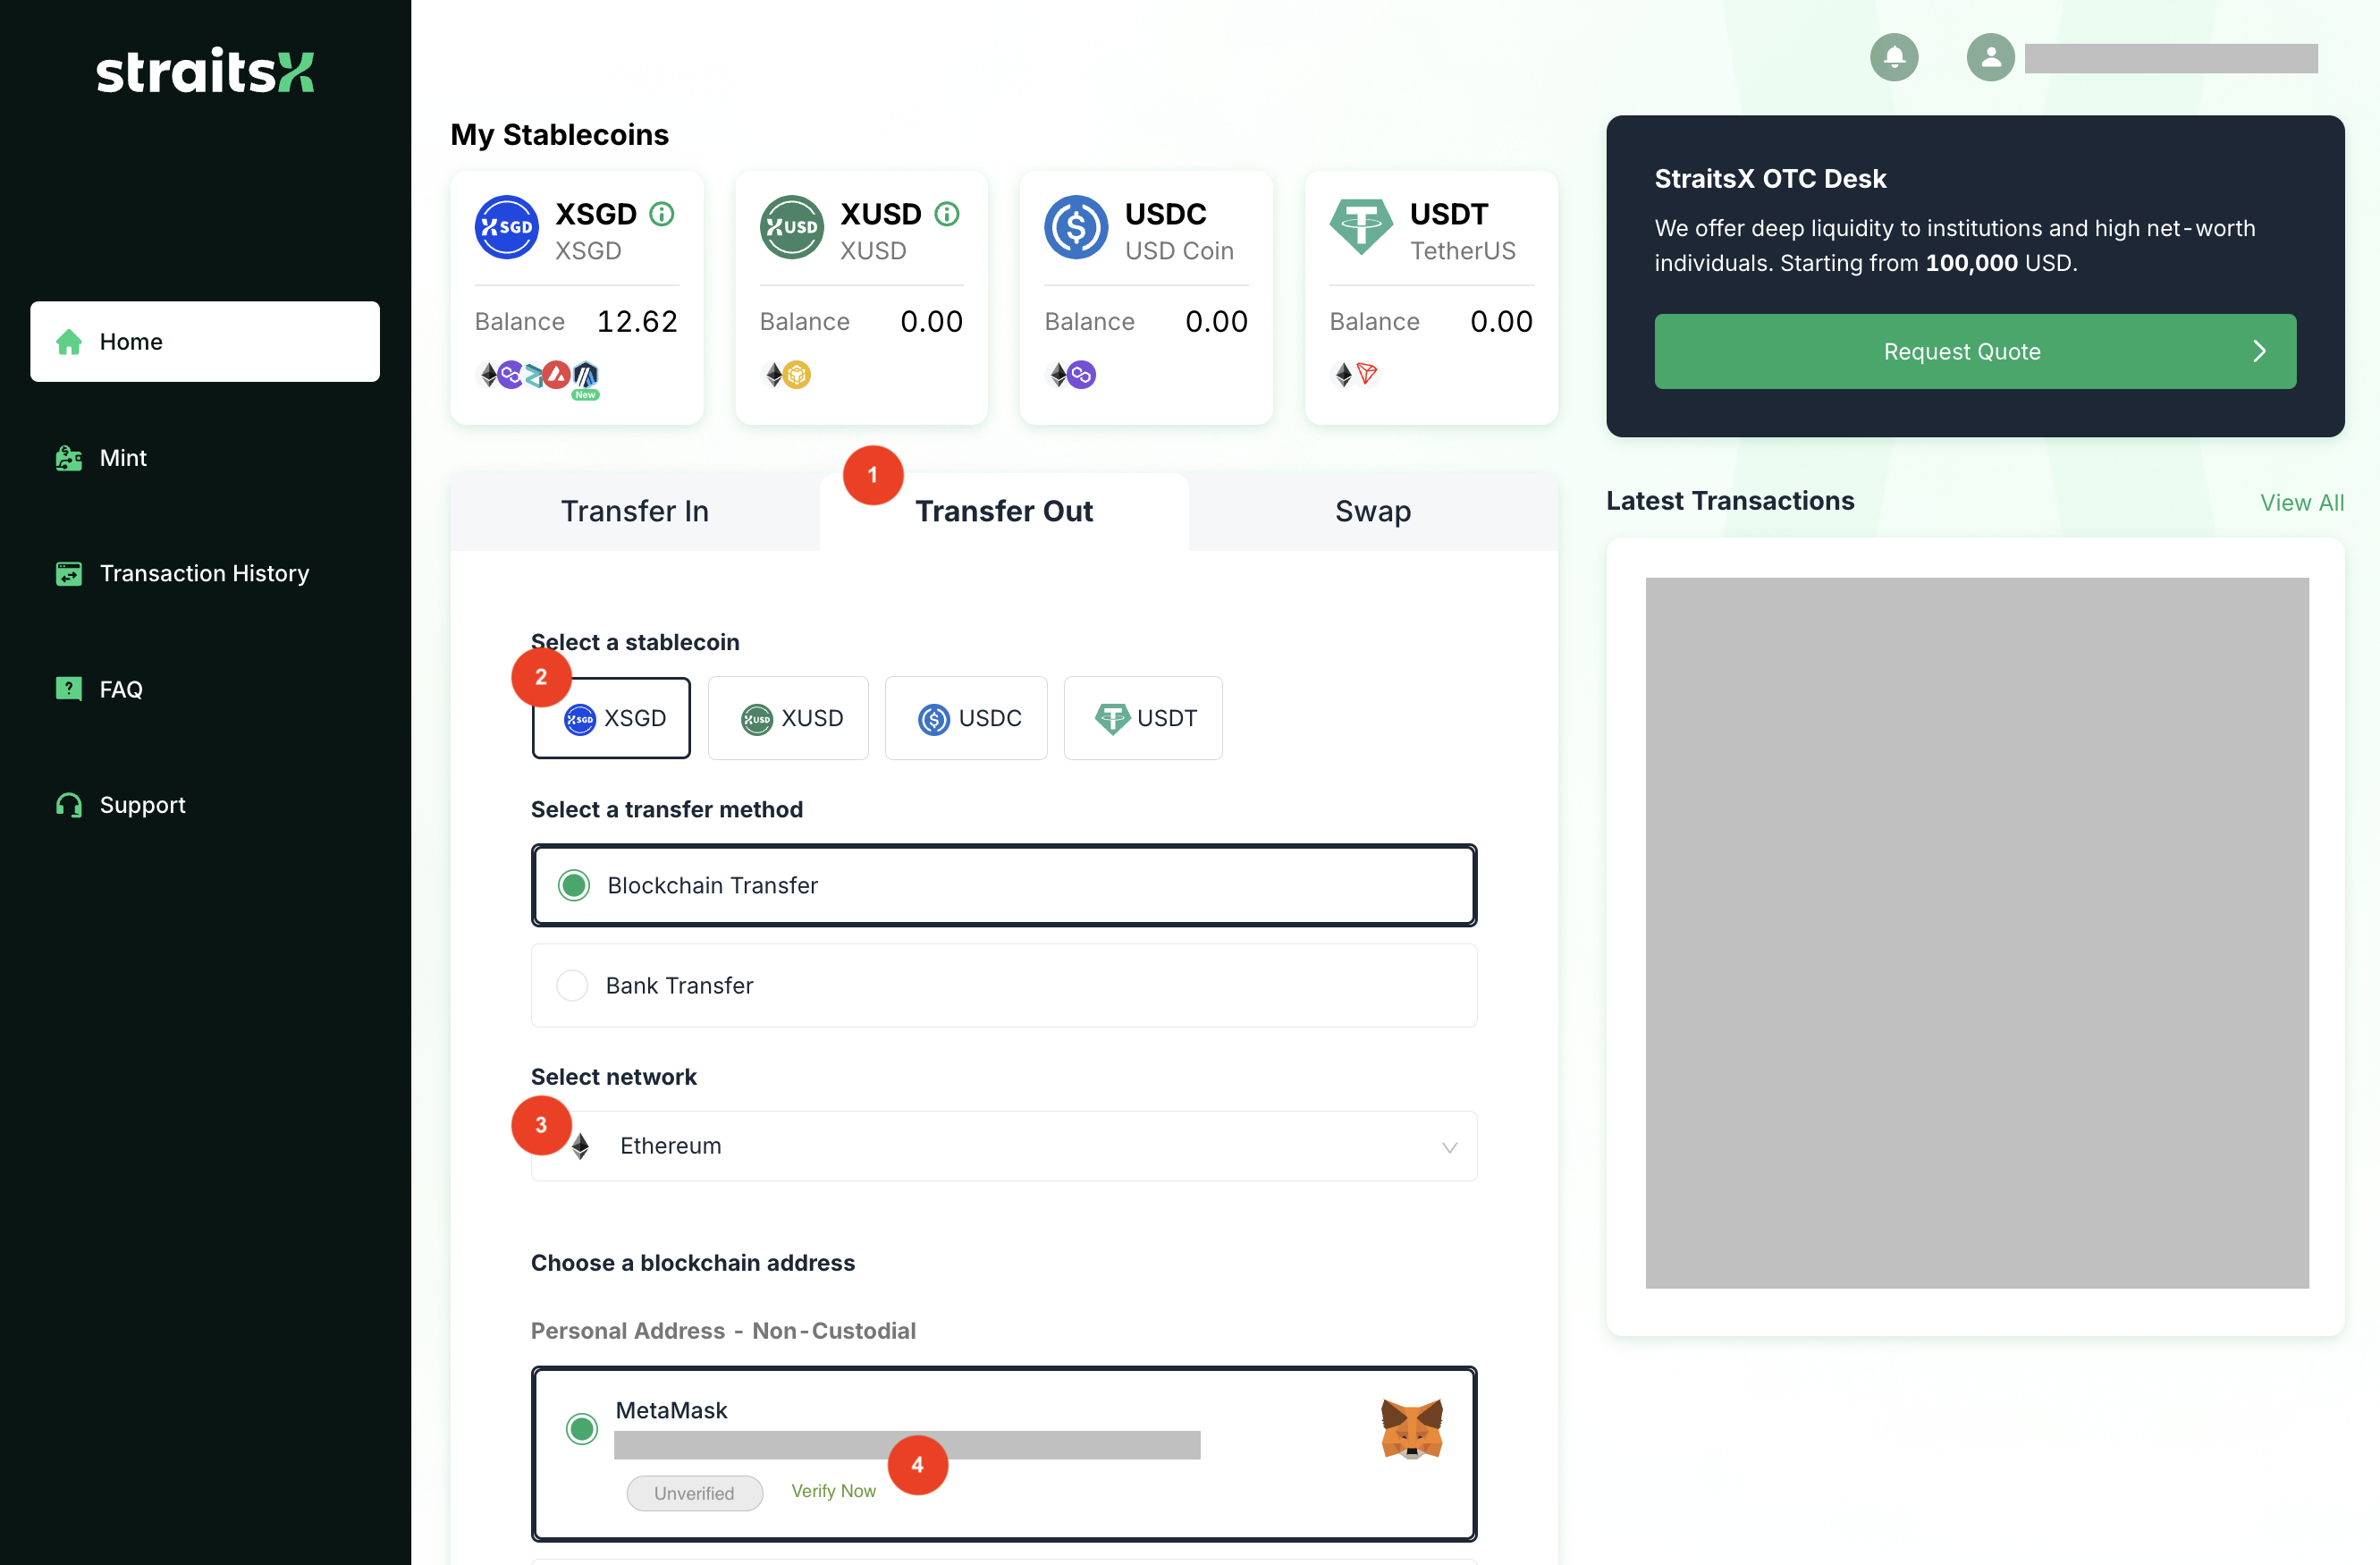Click the USDC coin card icon

click(1076, 227)
